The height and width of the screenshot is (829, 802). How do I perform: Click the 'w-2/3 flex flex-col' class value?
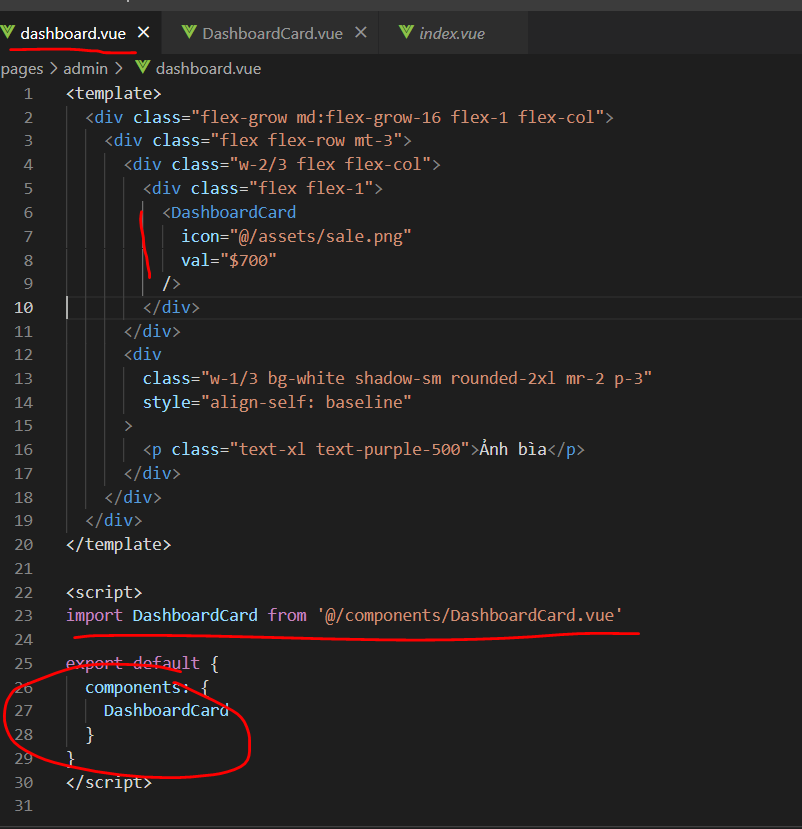click(x=330, y=164)
